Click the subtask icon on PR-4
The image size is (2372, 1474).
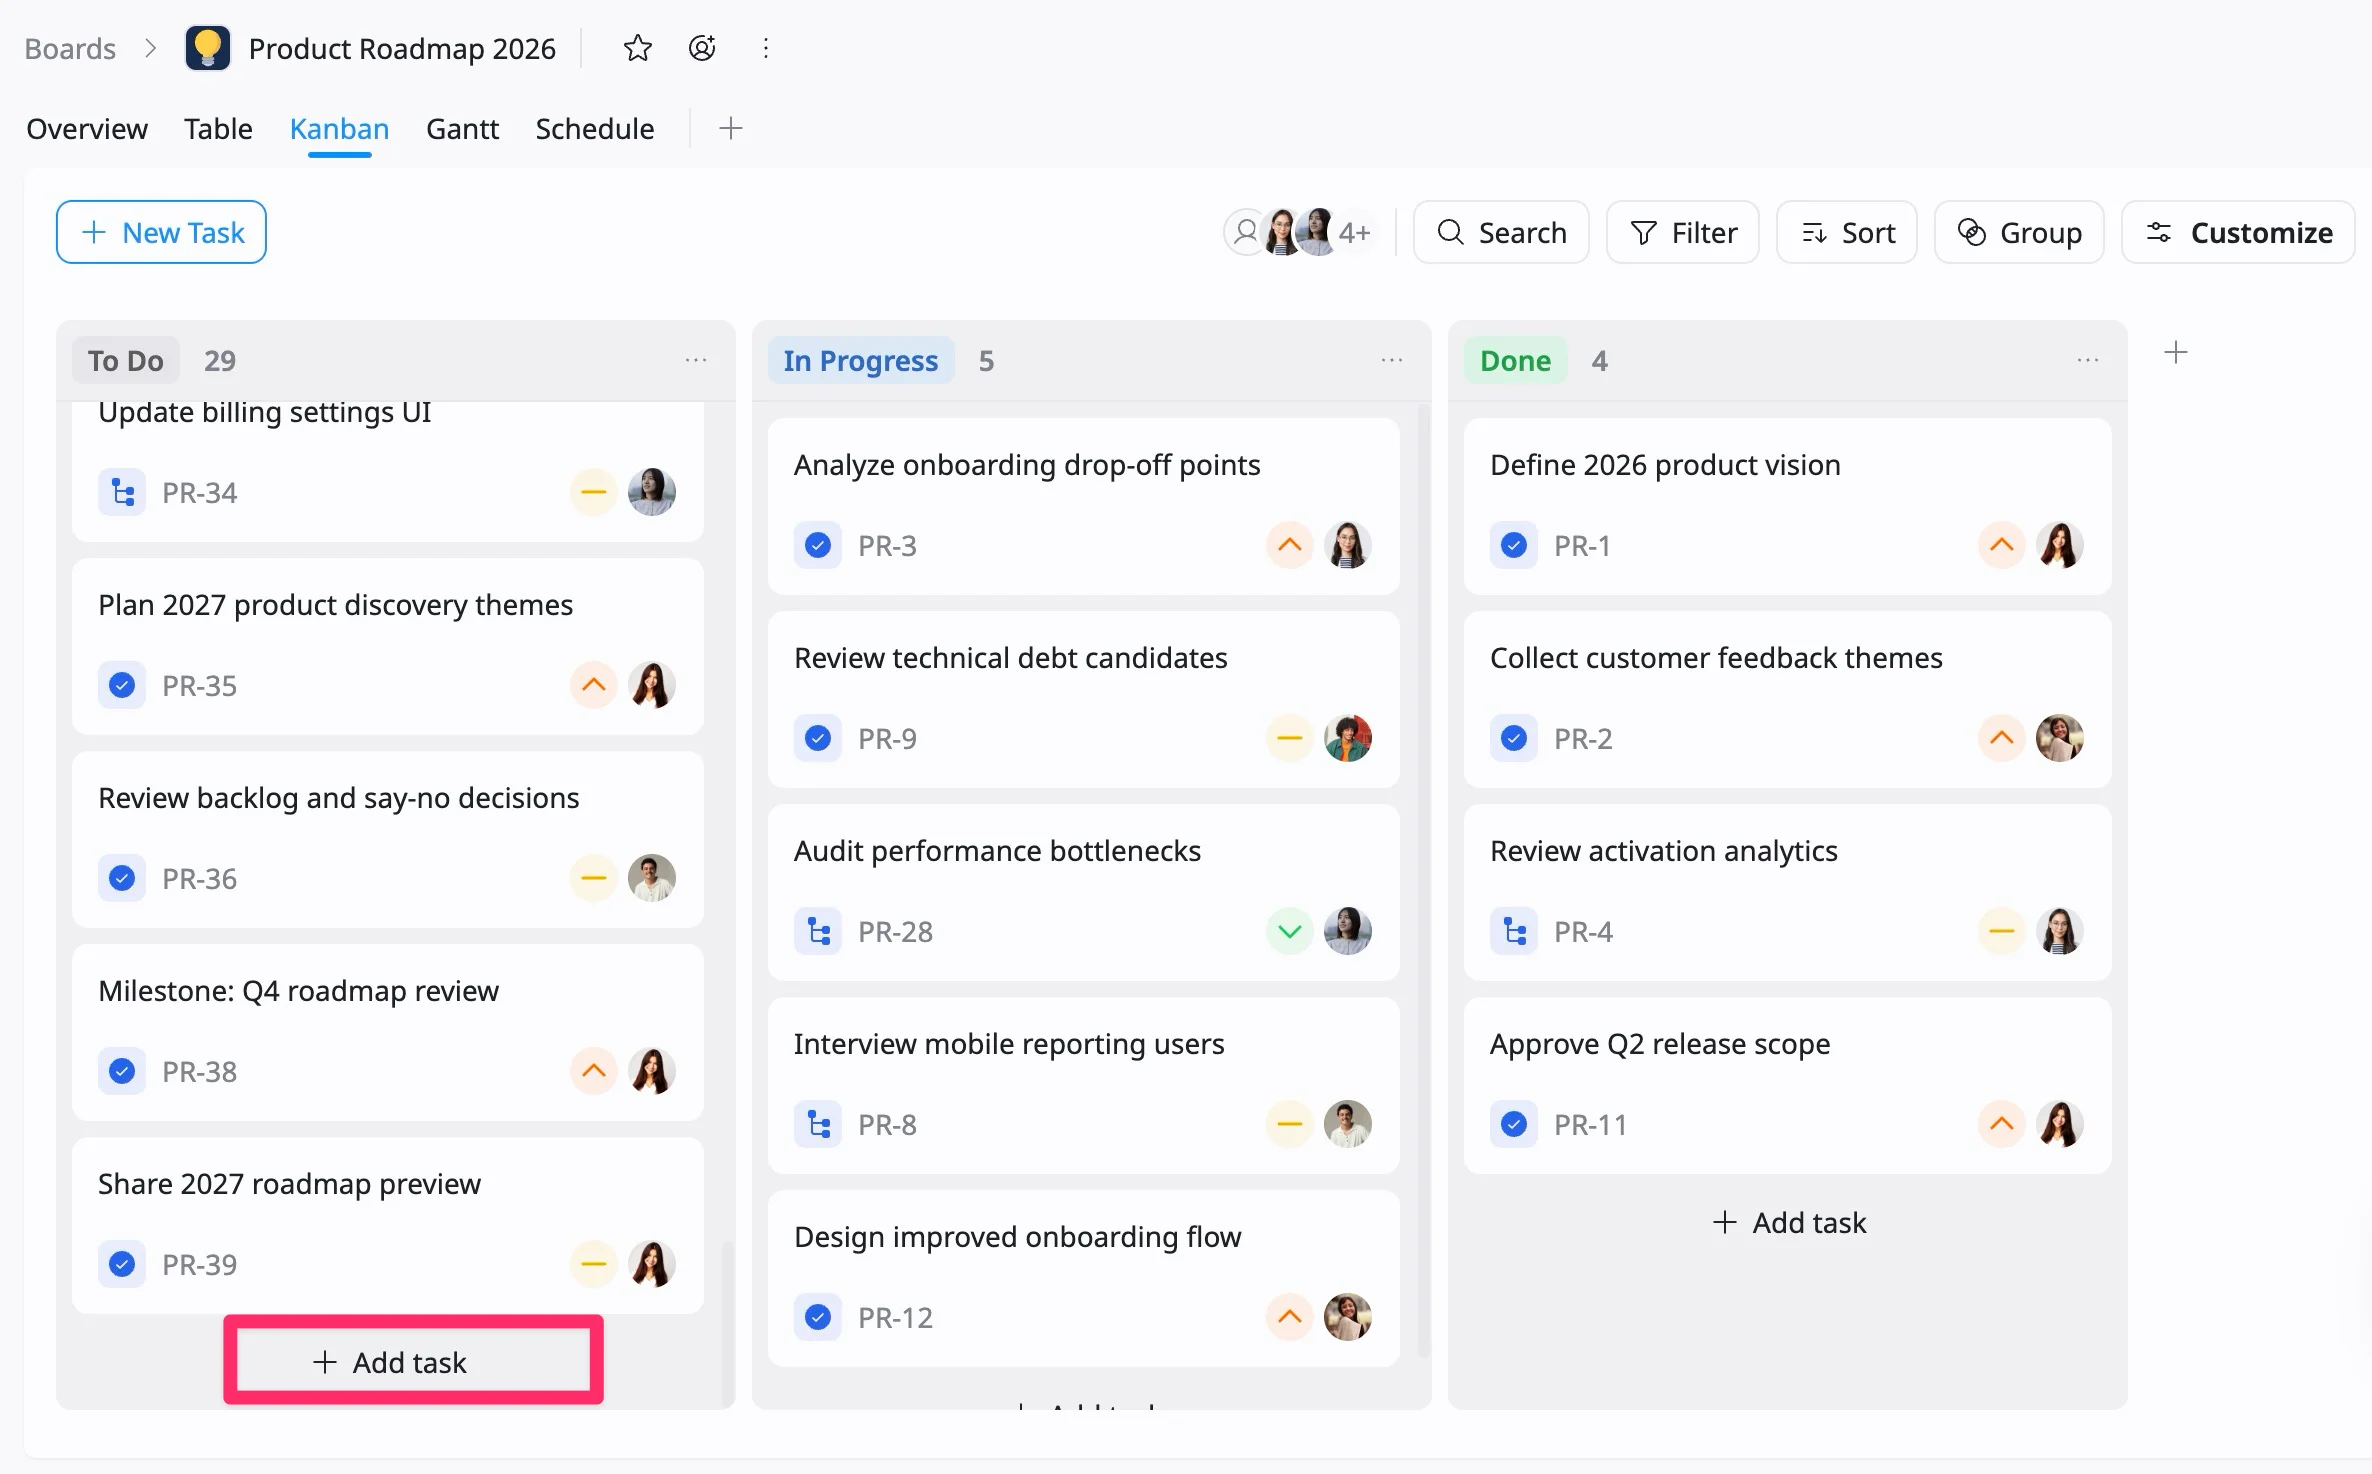coord(1514,931)
